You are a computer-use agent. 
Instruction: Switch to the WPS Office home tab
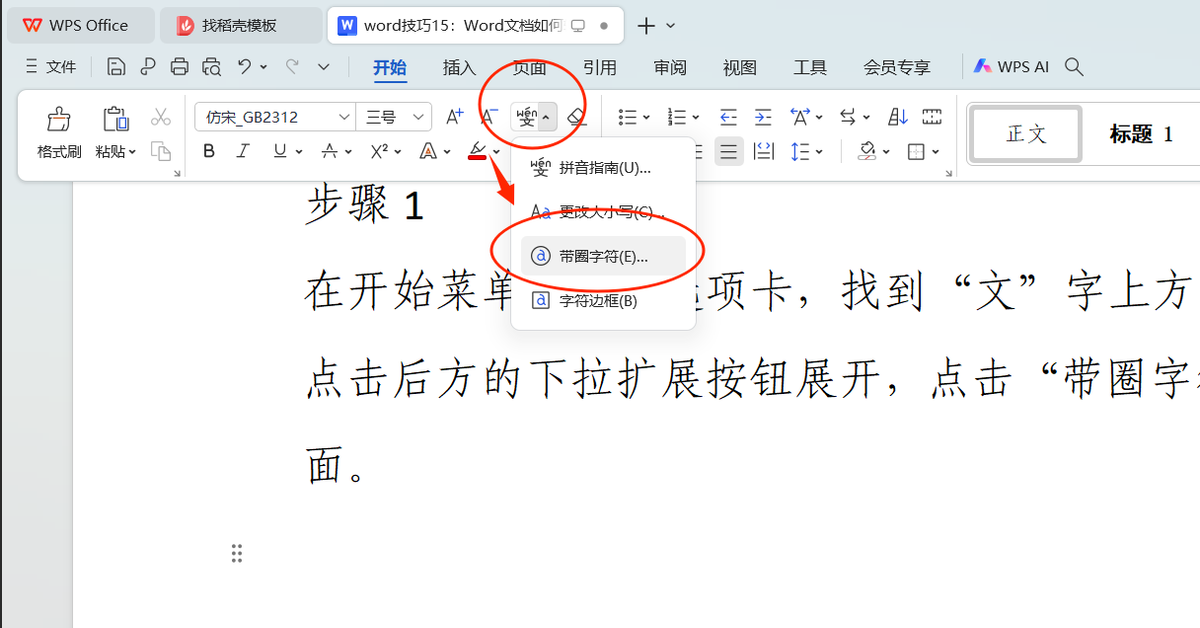point(81,25)
